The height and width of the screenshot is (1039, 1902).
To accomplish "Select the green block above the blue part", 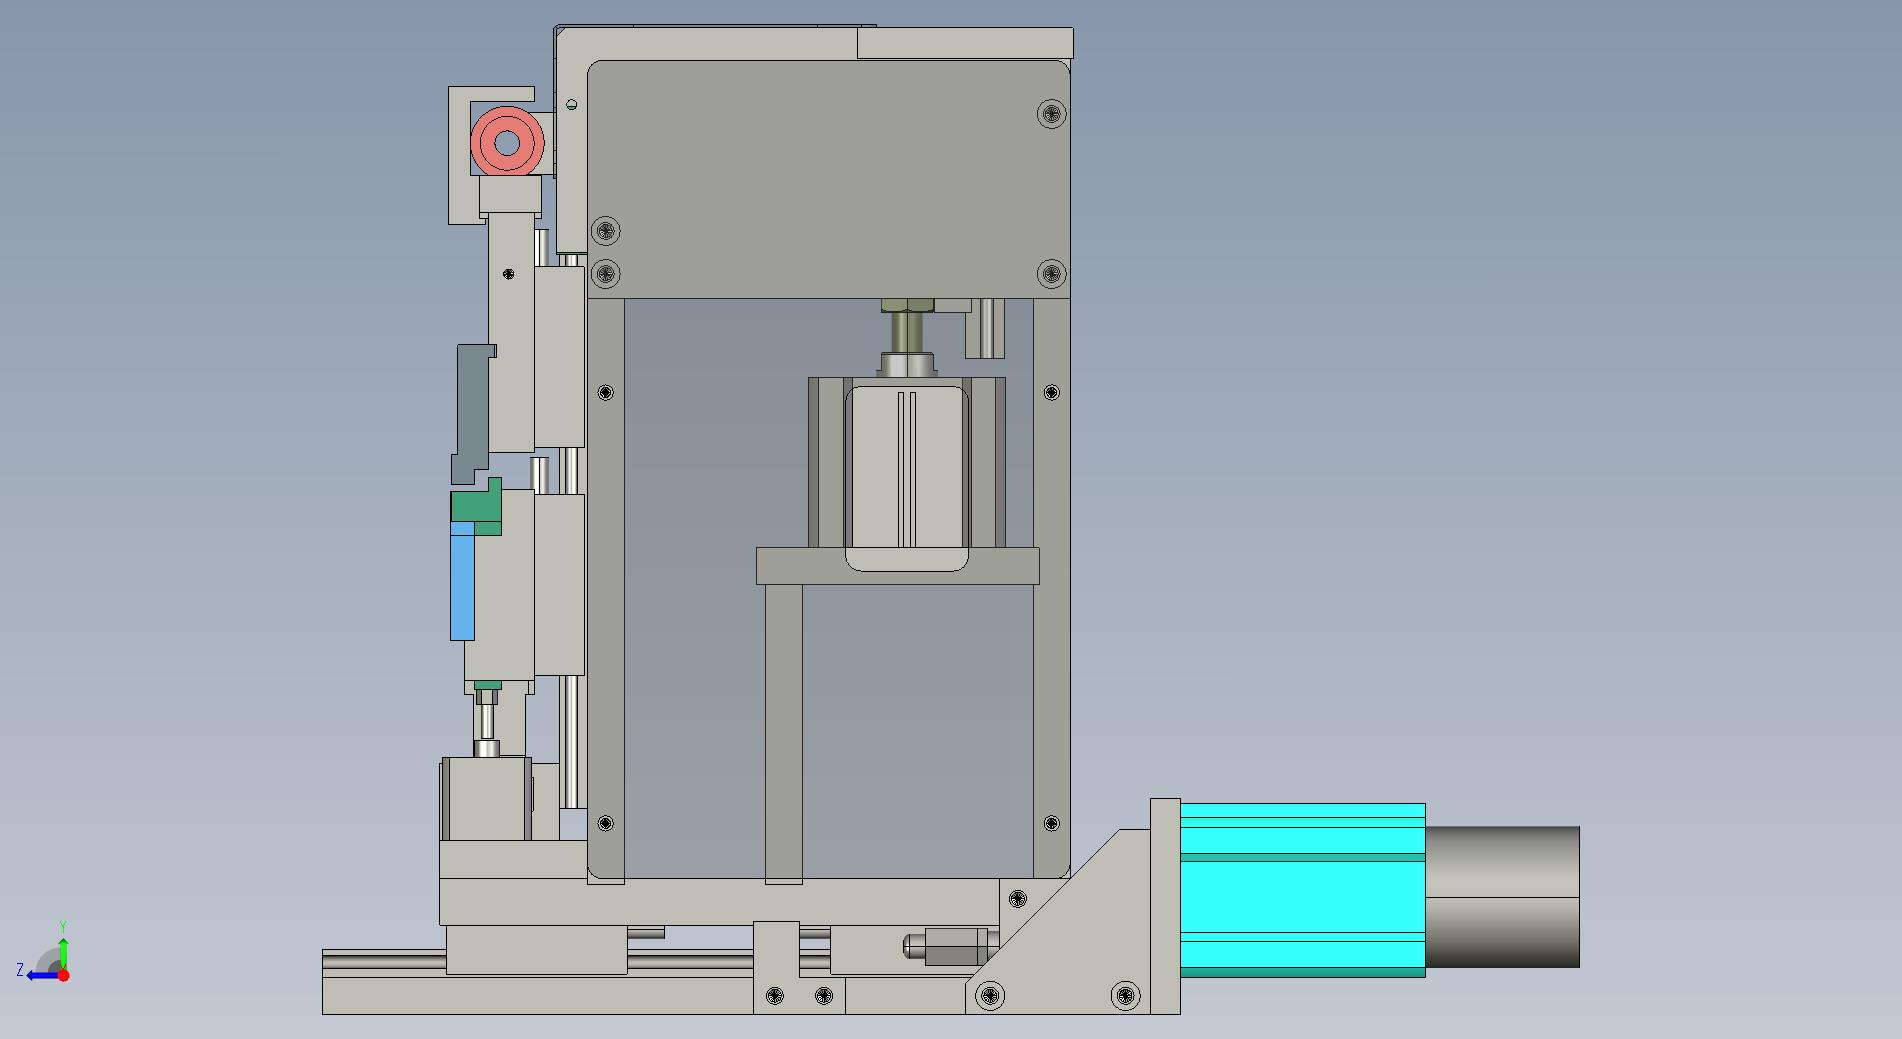I will pos(476,507).
